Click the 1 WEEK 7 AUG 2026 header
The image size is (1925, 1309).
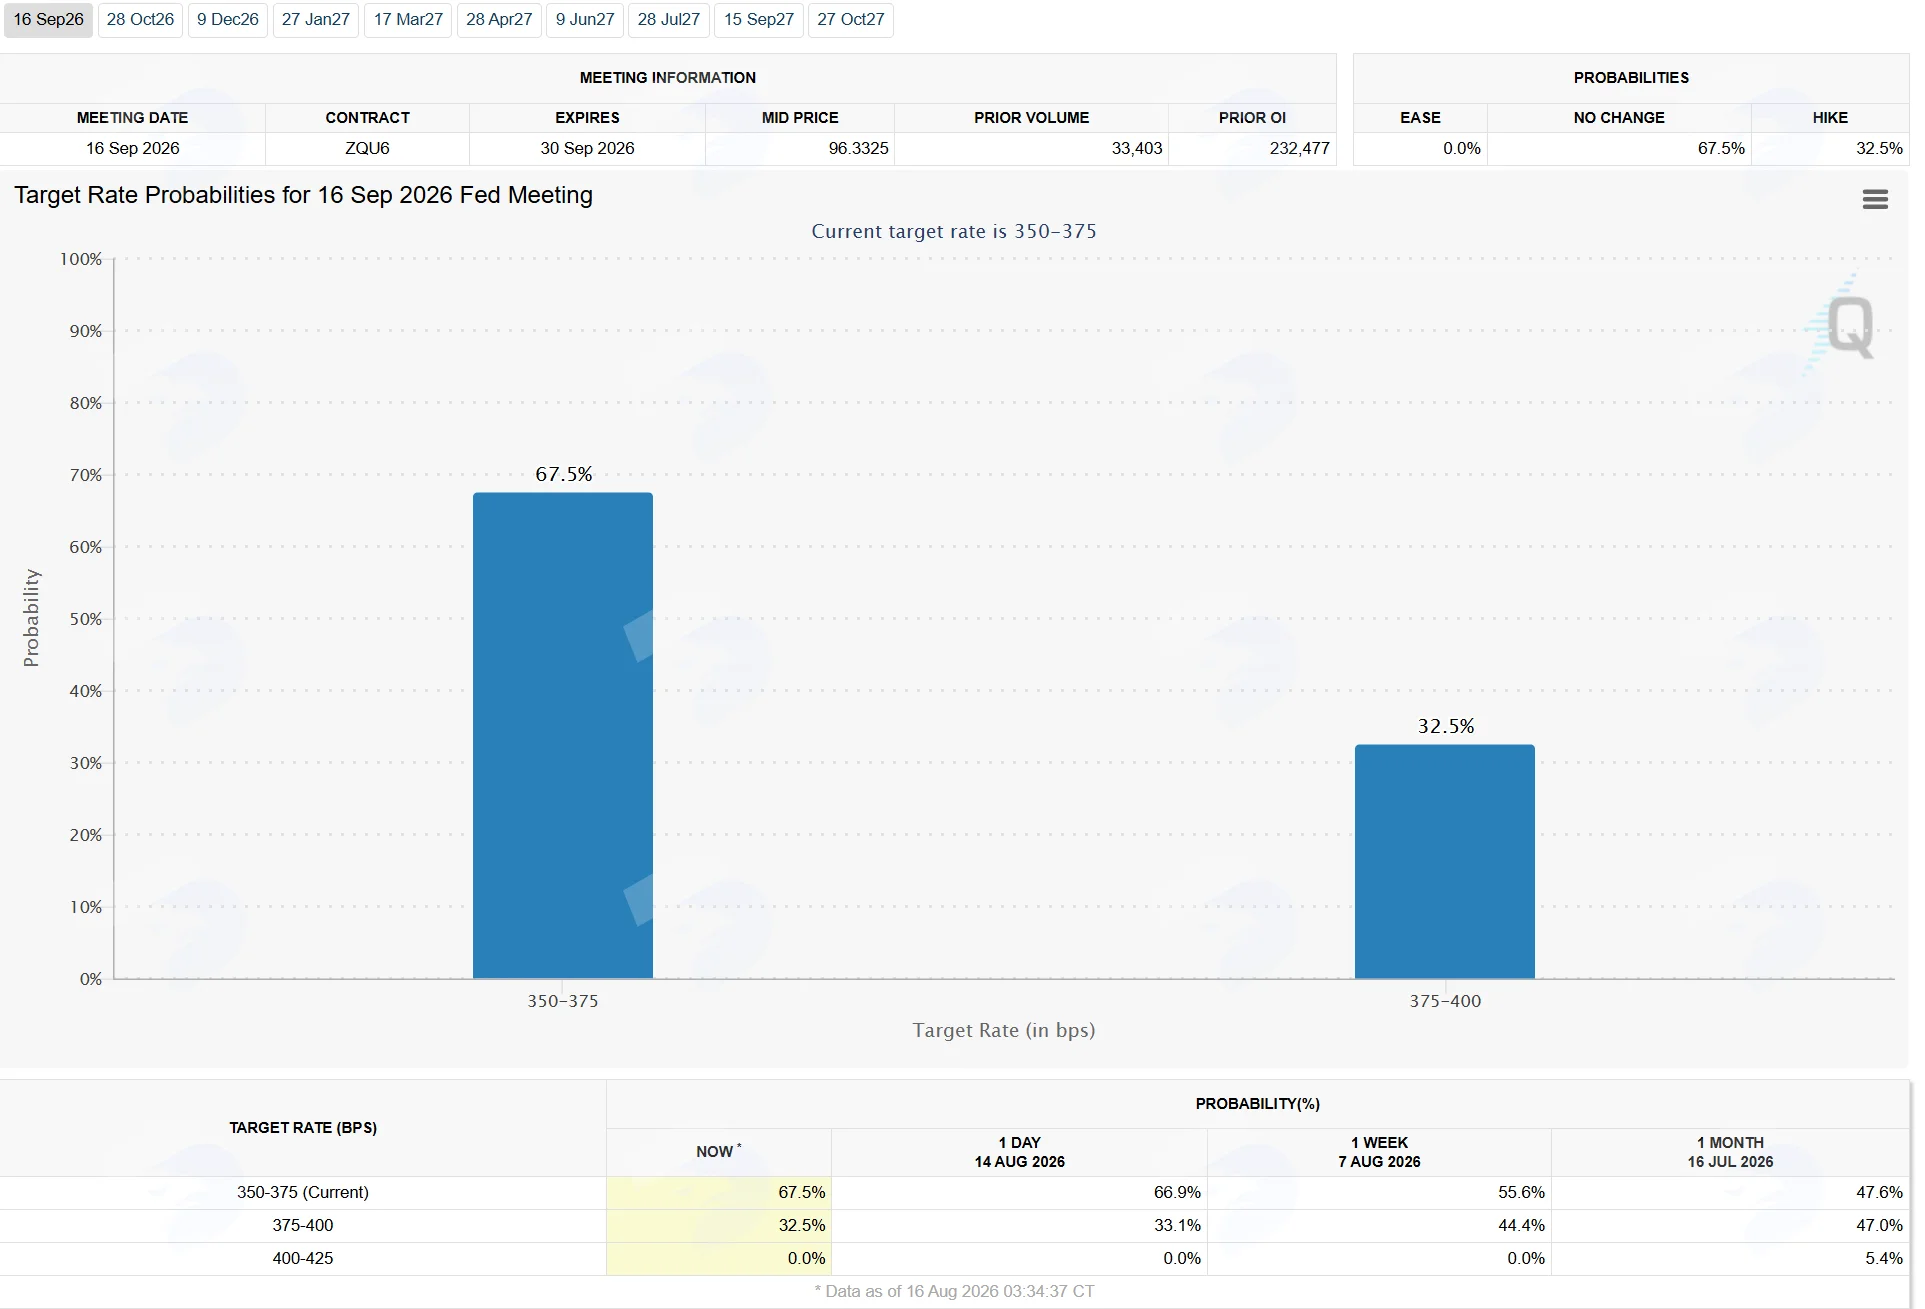1379,1152
